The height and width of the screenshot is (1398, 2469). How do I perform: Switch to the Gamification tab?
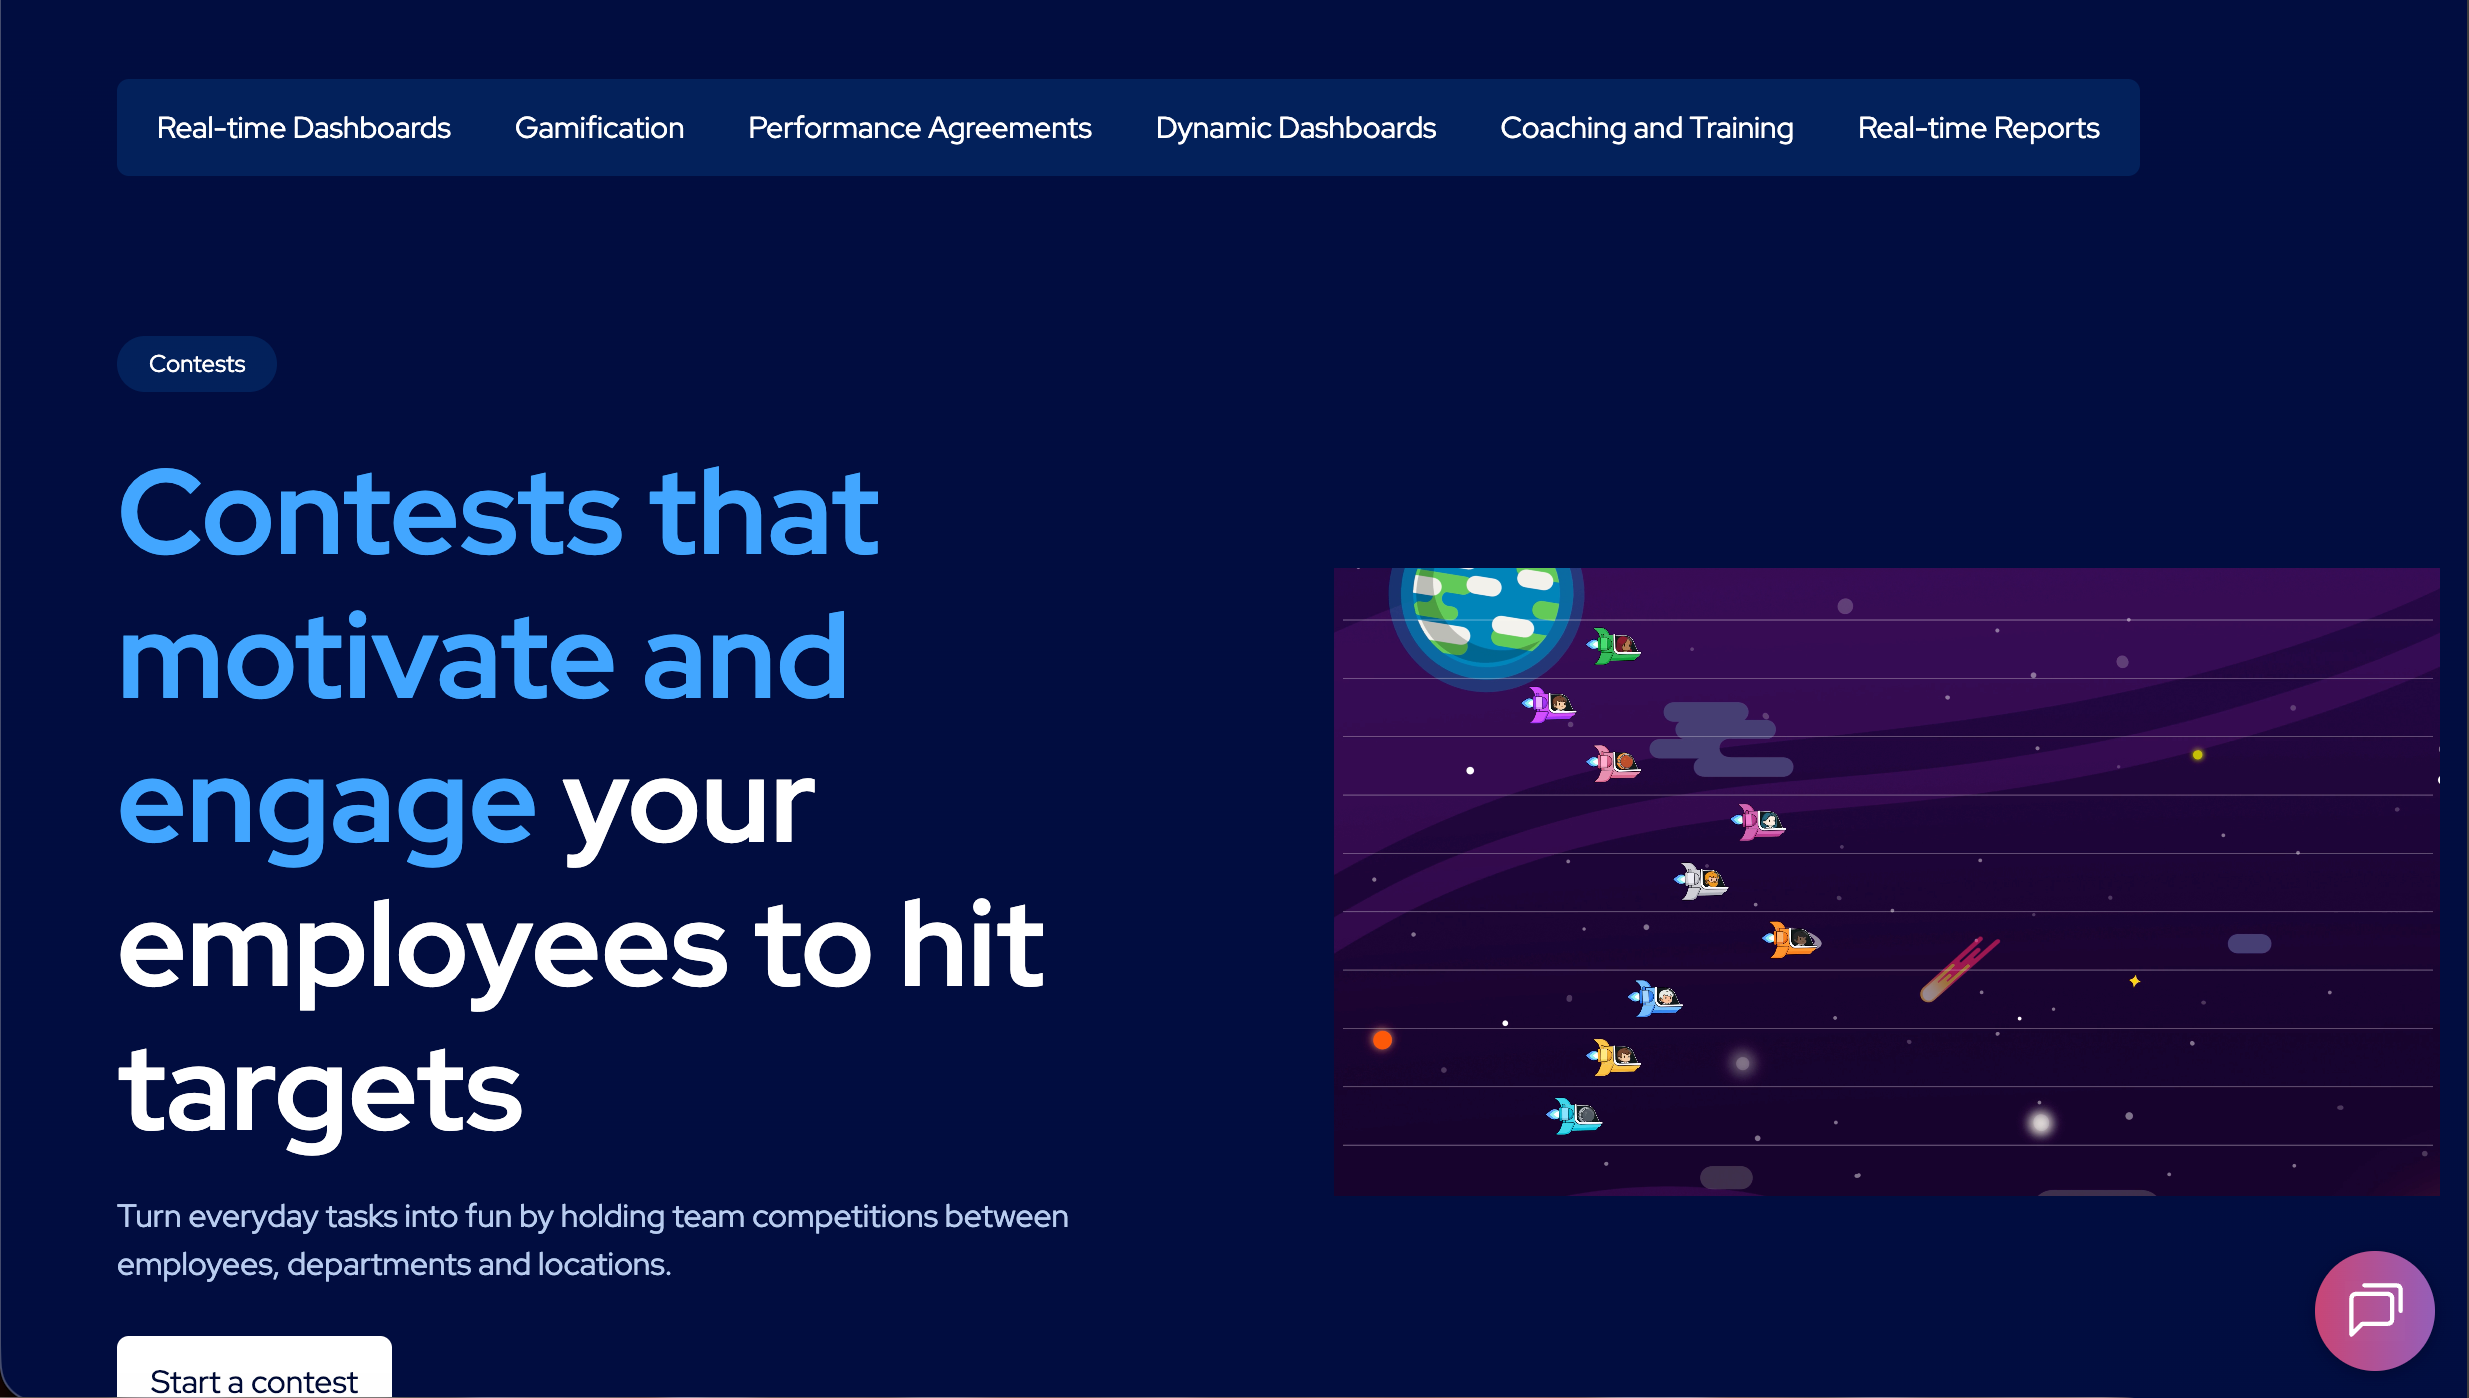point(599,128)
